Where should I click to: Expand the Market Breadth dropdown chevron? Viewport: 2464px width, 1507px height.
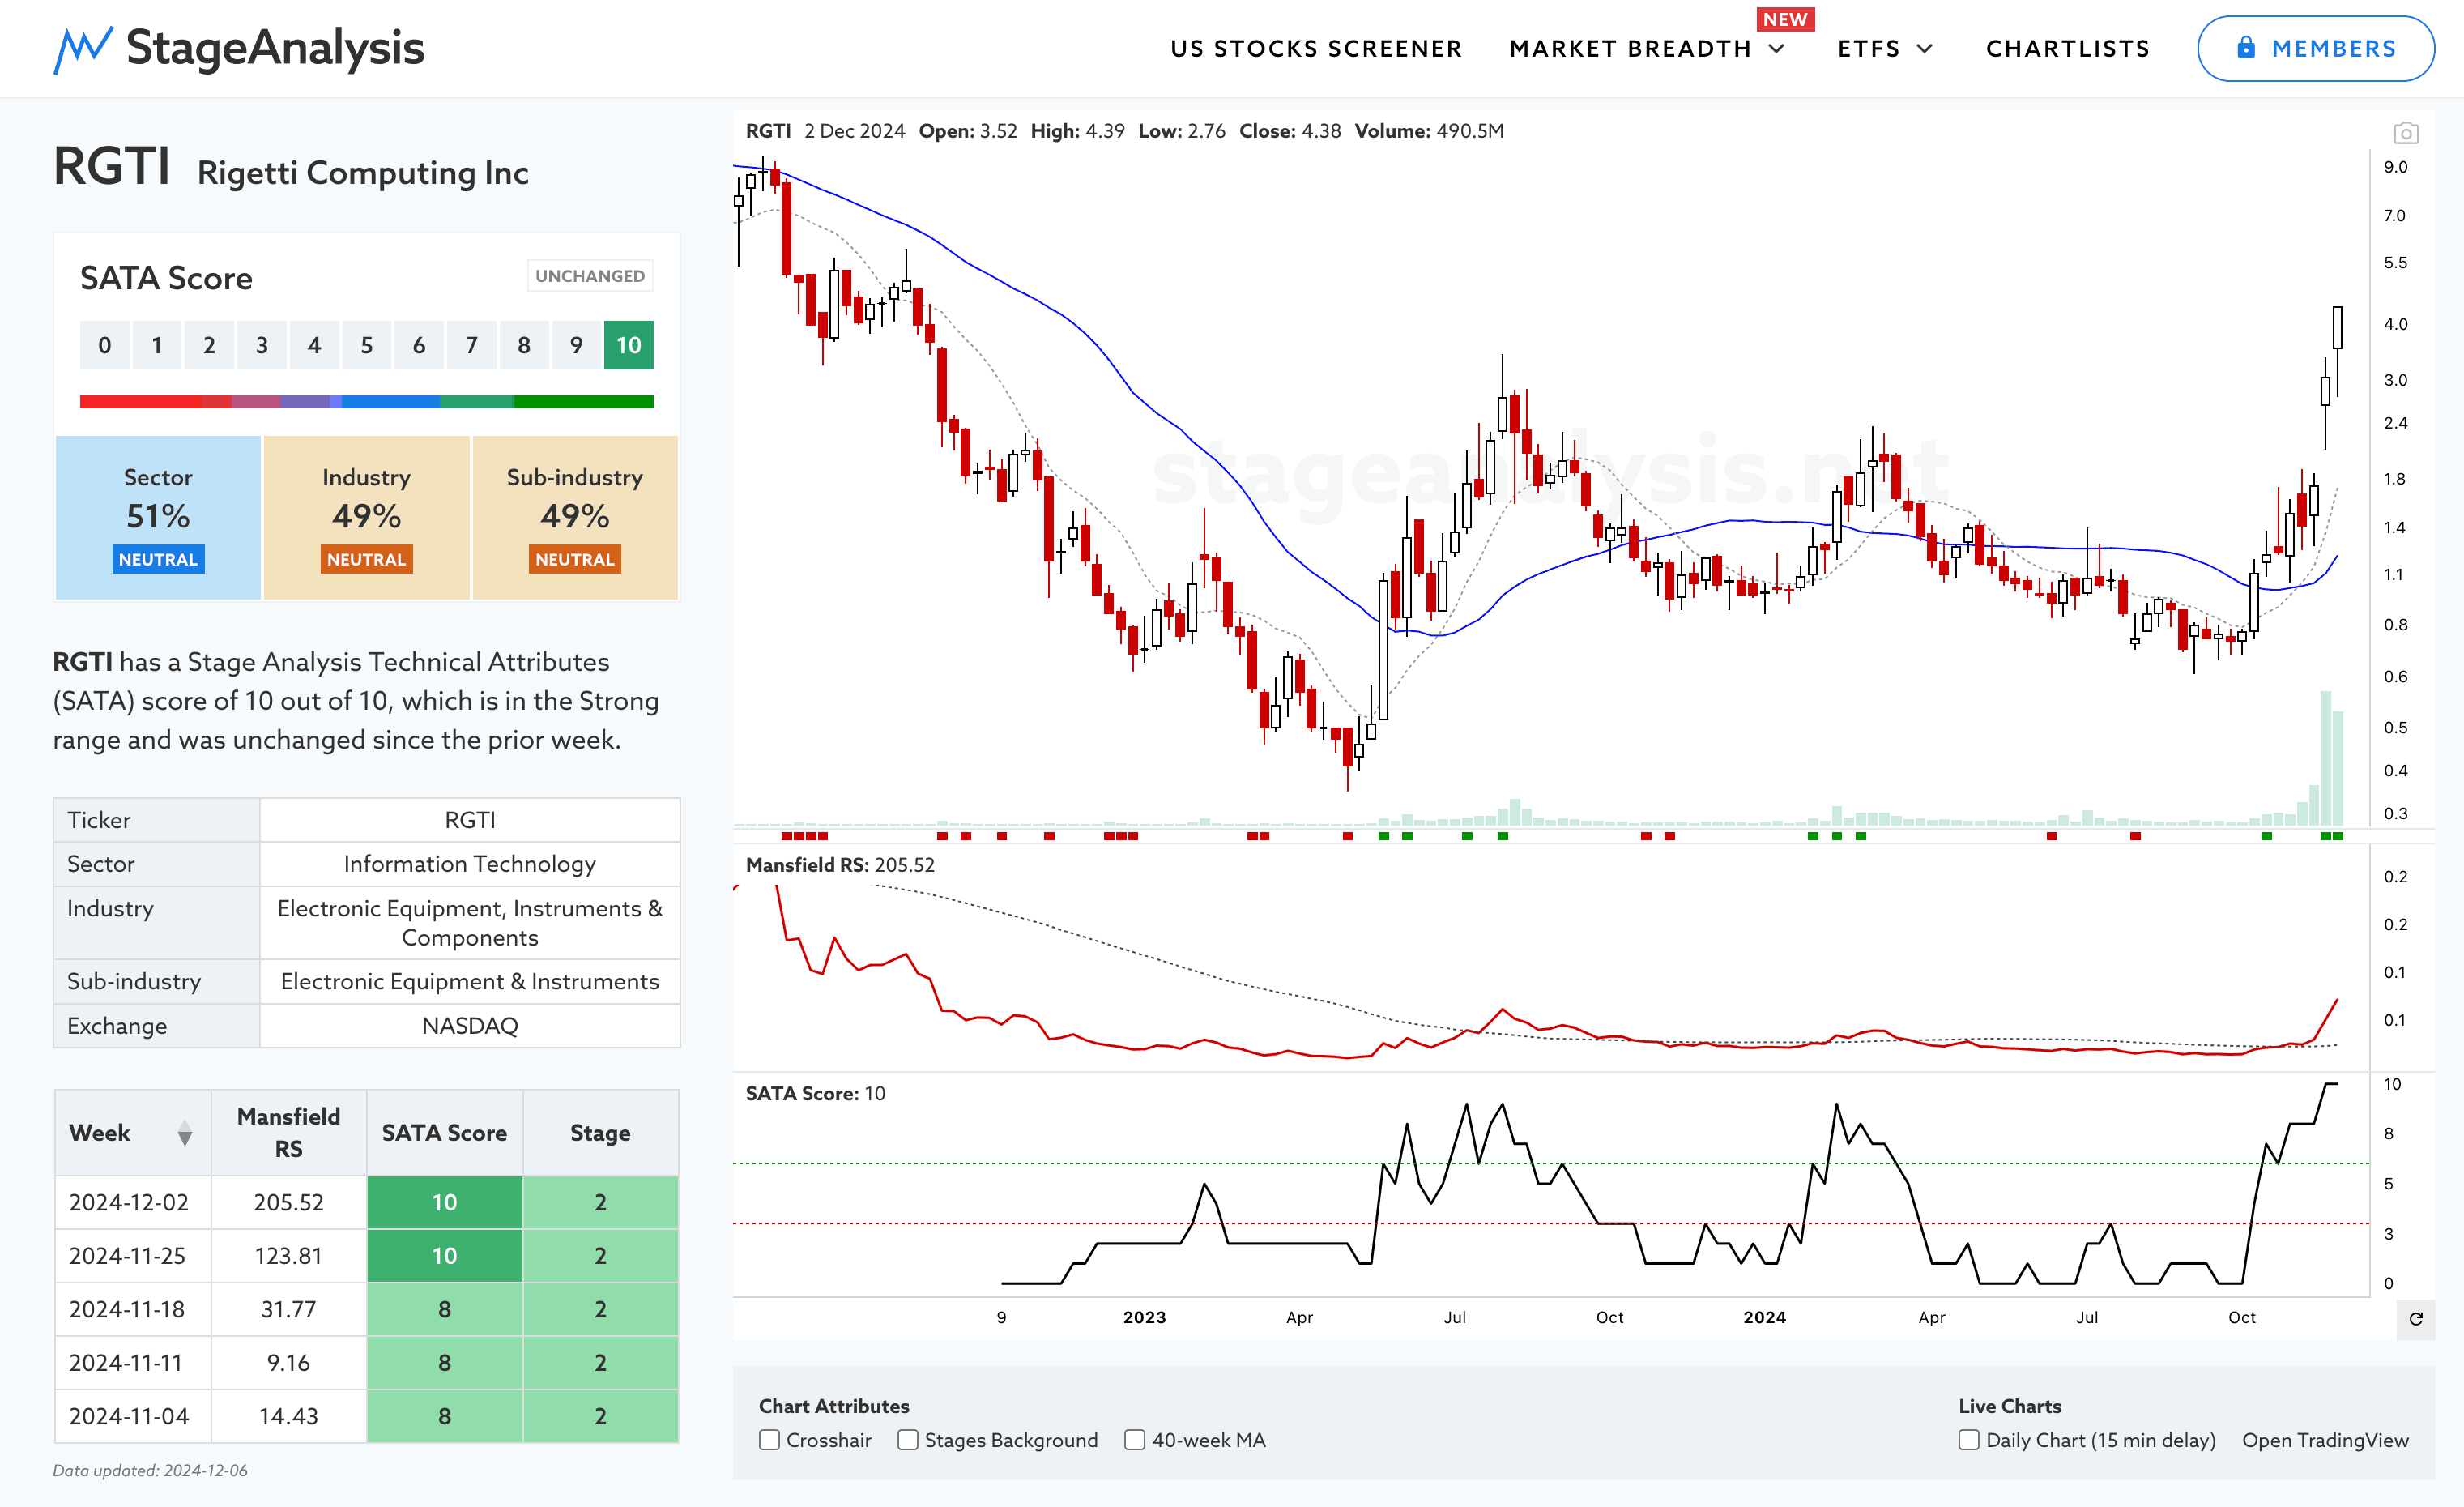(x=1777, y=49)
